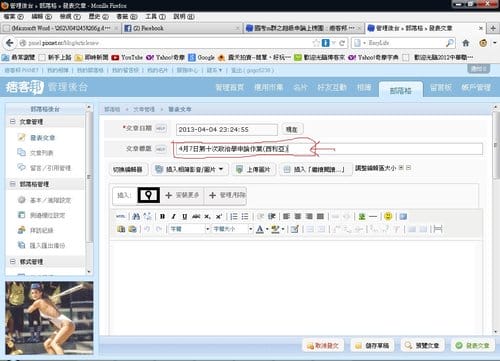Image resolution: width=500 pixels, height=361 pixels.
Task: Apply superscript formatting
Action: coord(219,216)
